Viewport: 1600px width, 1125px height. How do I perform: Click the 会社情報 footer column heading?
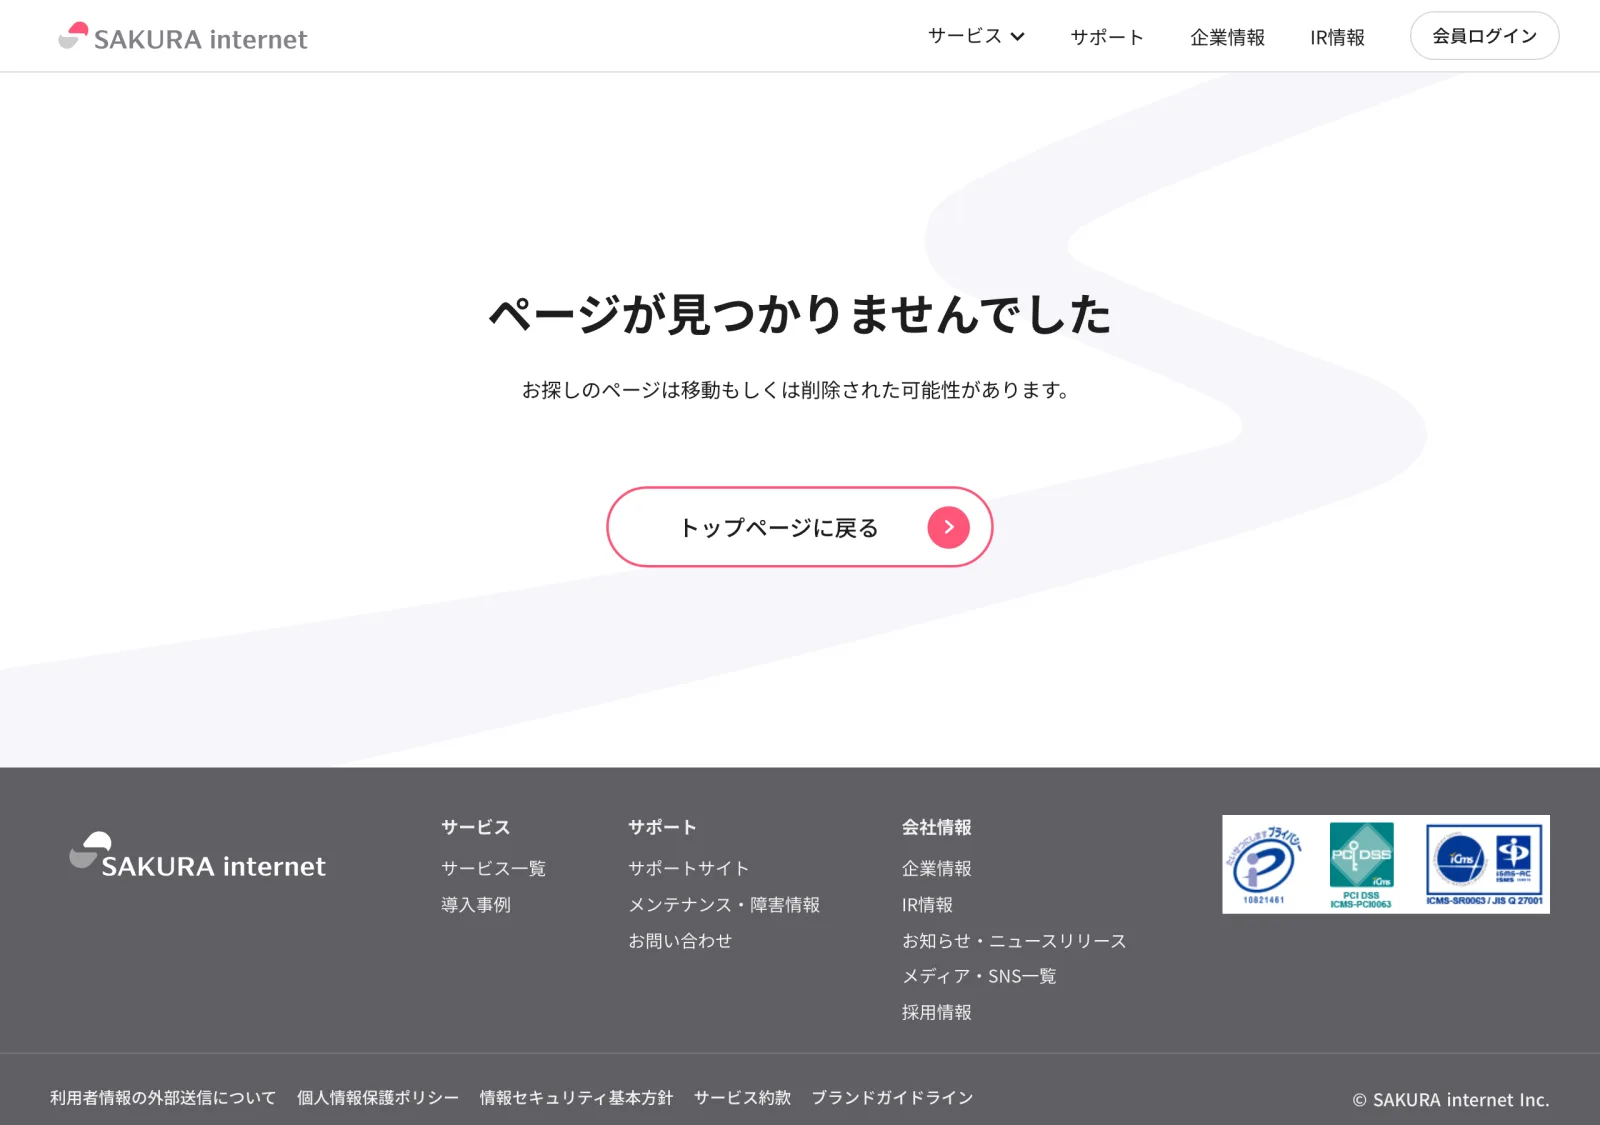pyautogui.click(x=937, y=827)
